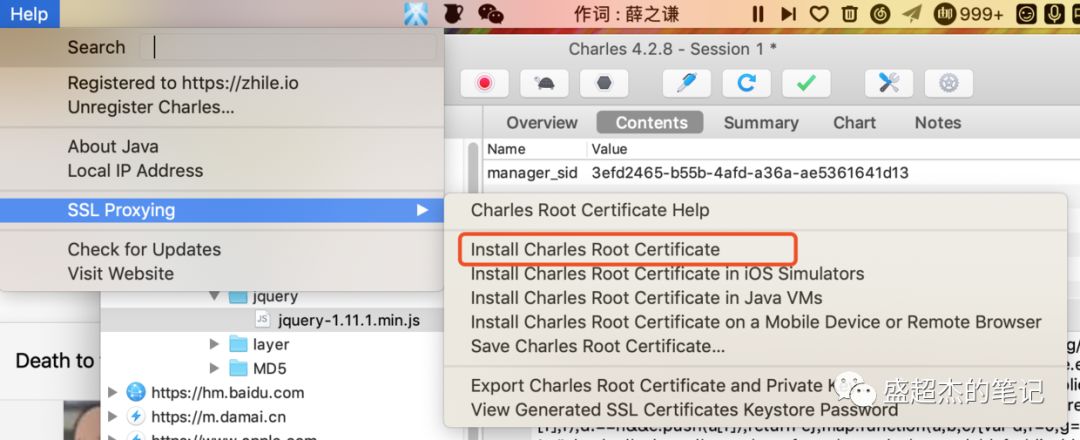Viewport: 1080px width, 440px height.
Task: Choose Install Charles Root Certificate in iOS Simulators
Action: (667, 273)
